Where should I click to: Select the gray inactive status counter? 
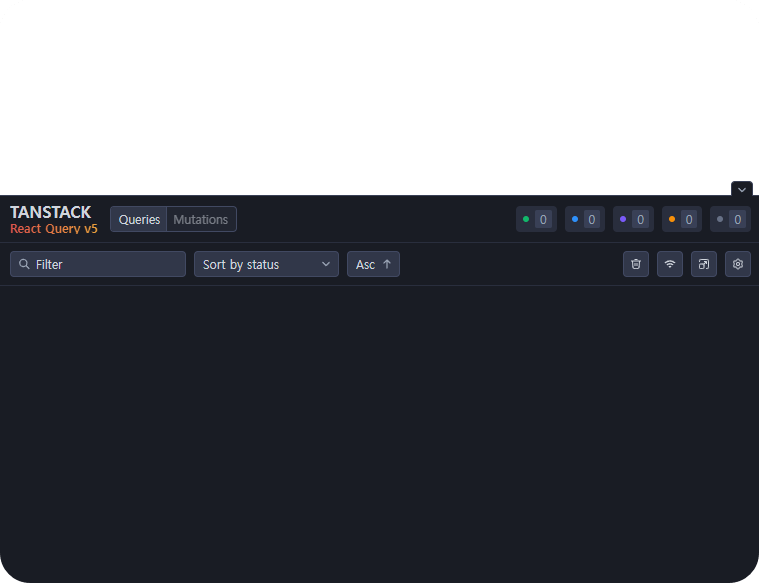tap(730, 219)
